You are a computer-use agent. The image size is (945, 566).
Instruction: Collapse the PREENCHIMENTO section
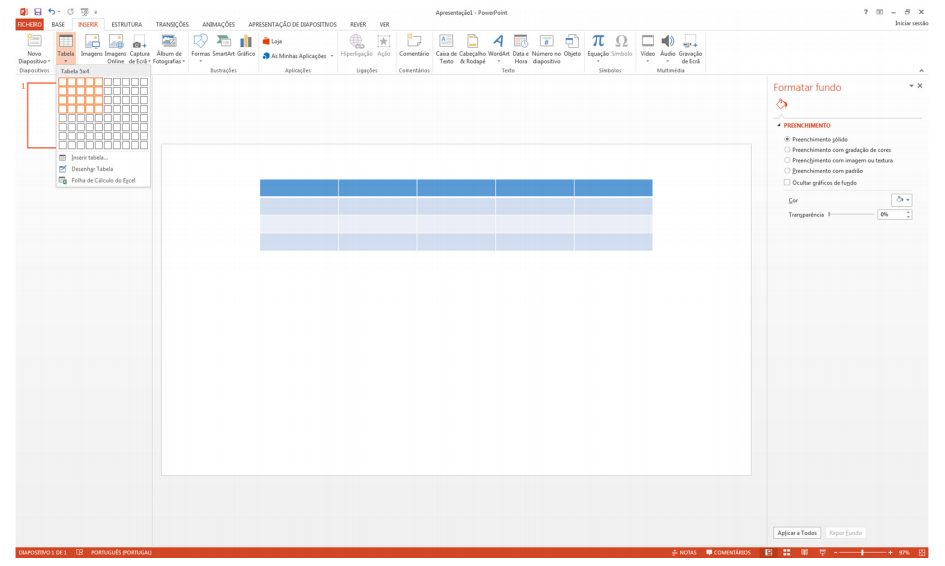click(779, 126)
